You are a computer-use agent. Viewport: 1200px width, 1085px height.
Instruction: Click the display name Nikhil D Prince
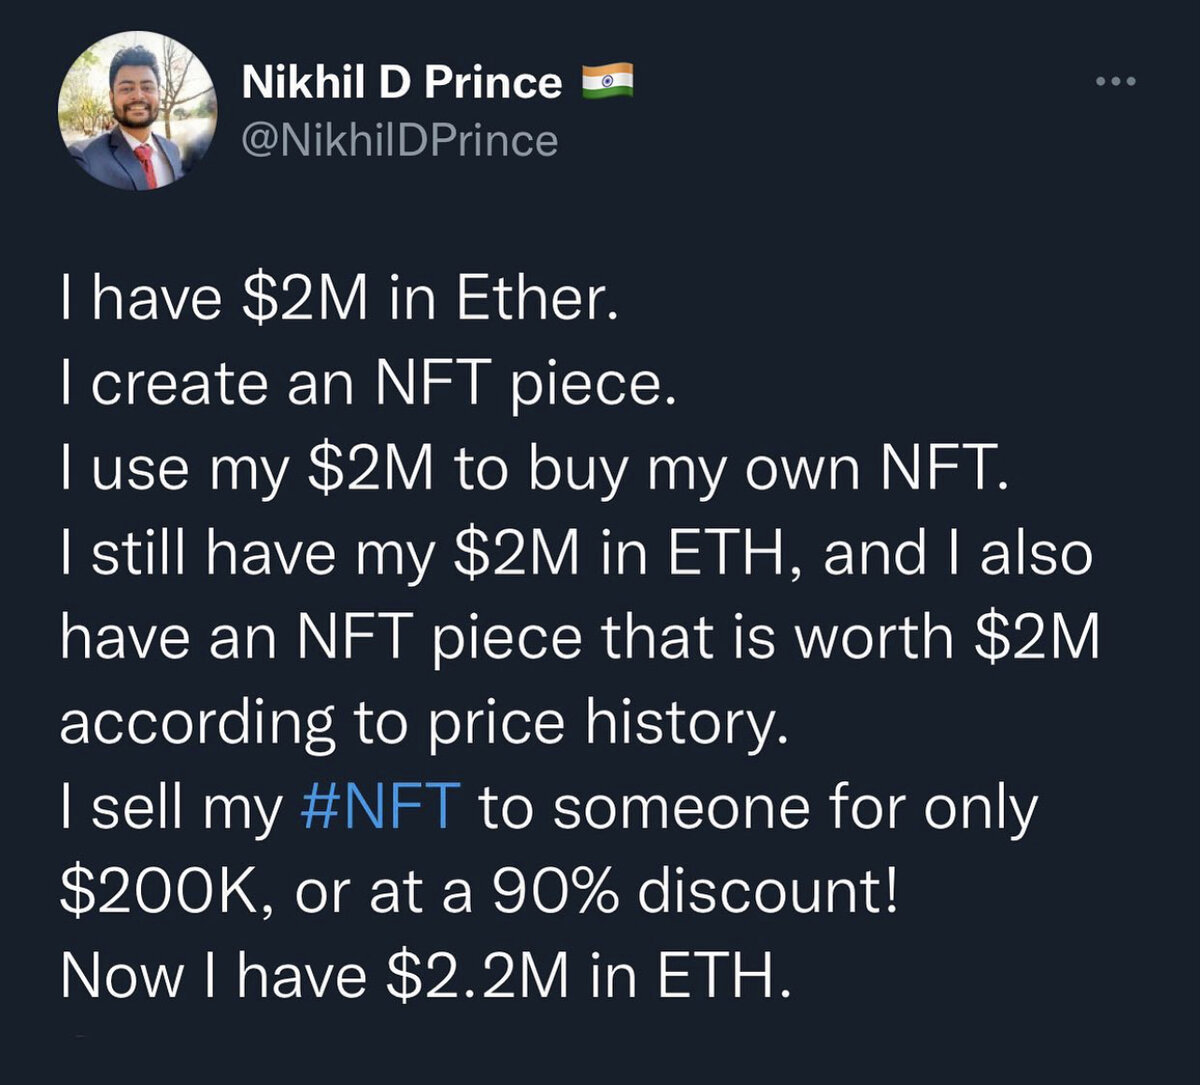[x=402, y=83]
